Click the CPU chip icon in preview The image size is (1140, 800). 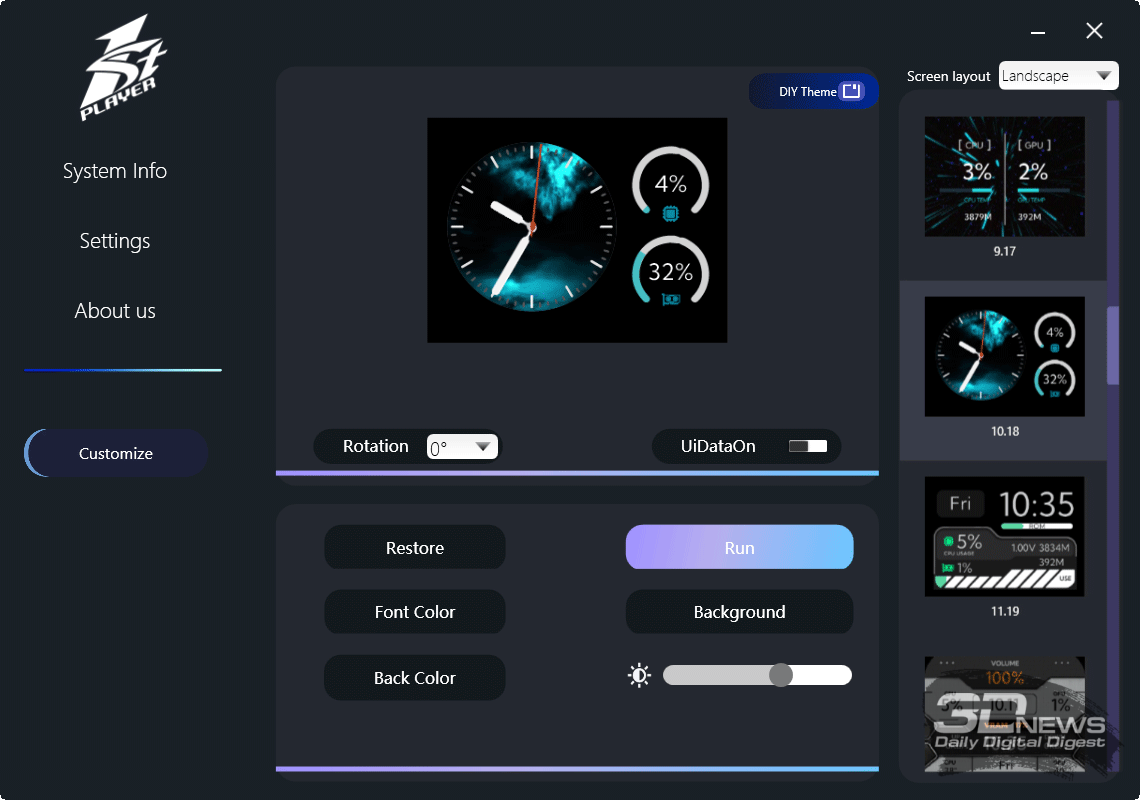[670, 212]
